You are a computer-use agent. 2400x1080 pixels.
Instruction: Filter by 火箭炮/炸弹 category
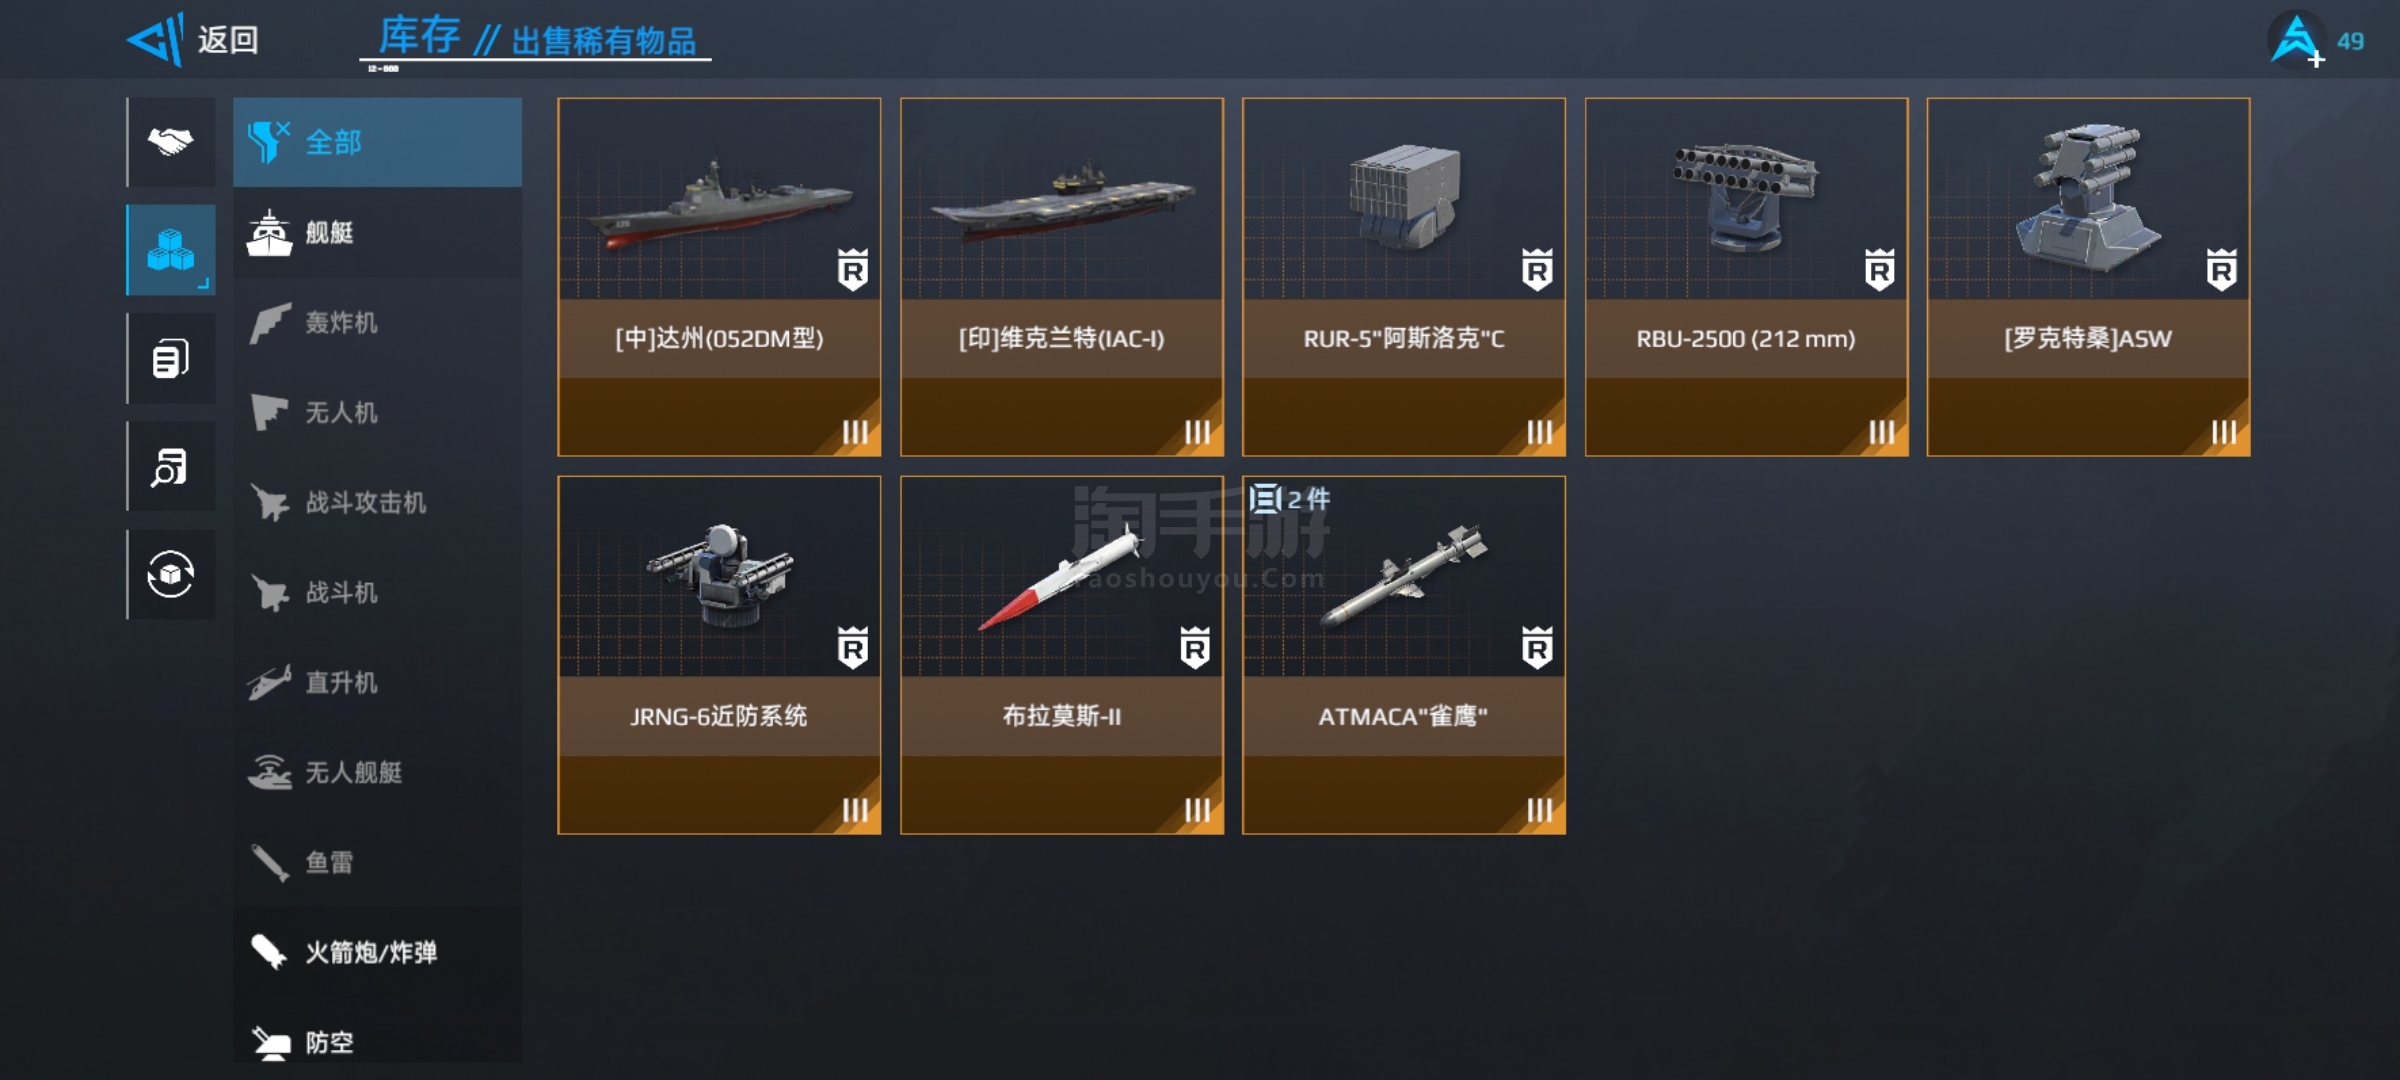coord(377,952)
